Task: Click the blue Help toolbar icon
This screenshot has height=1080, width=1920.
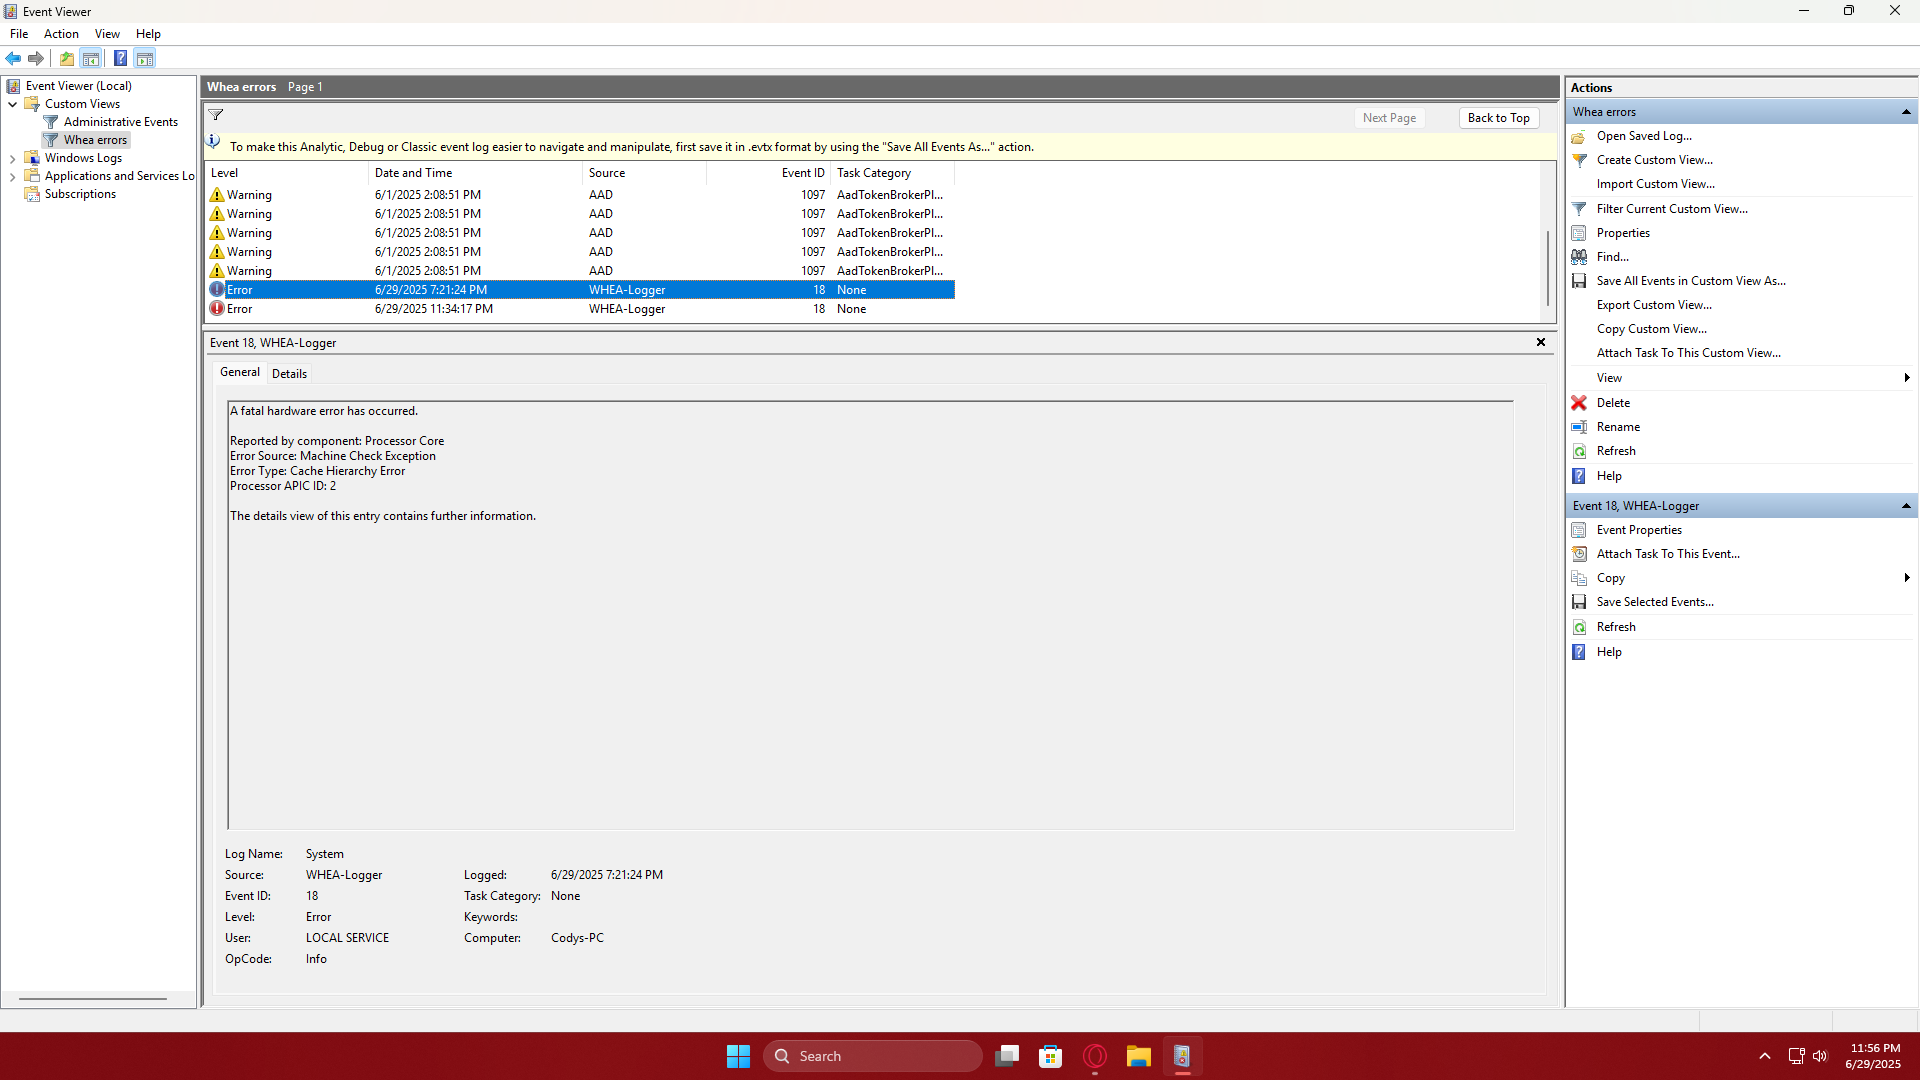Action: 120,58
